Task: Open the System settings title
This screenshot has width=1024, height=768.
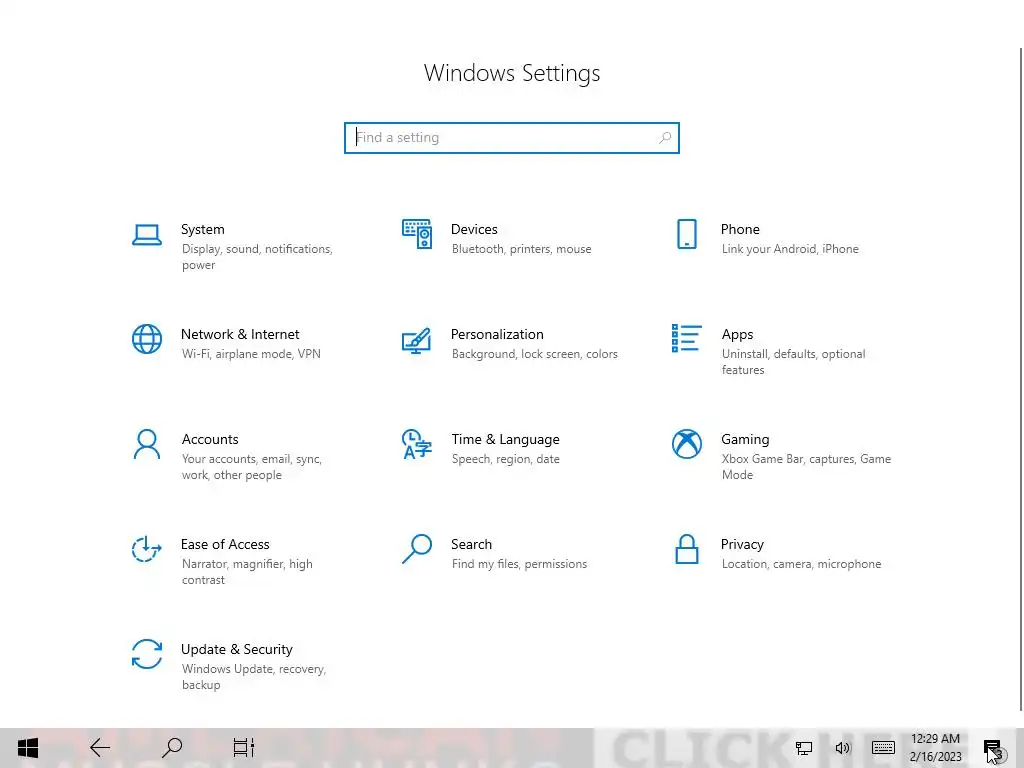Action: (x=202, y=229)
